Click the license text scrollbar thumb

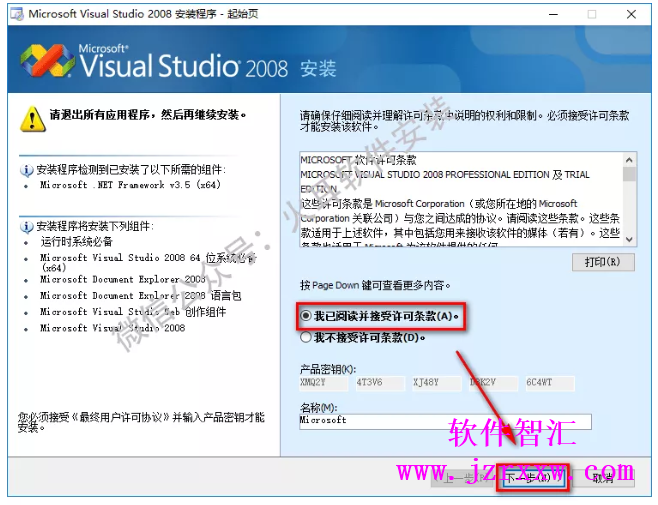pos(629,174)
